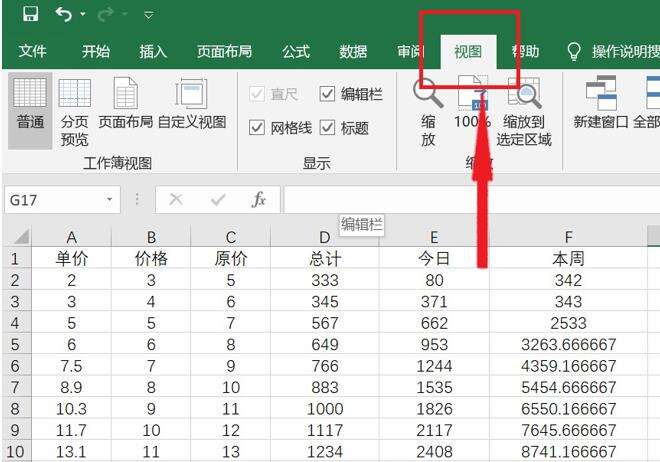Click the cancel X in formula bar
The image size is (660, 462).
(176, 199)
